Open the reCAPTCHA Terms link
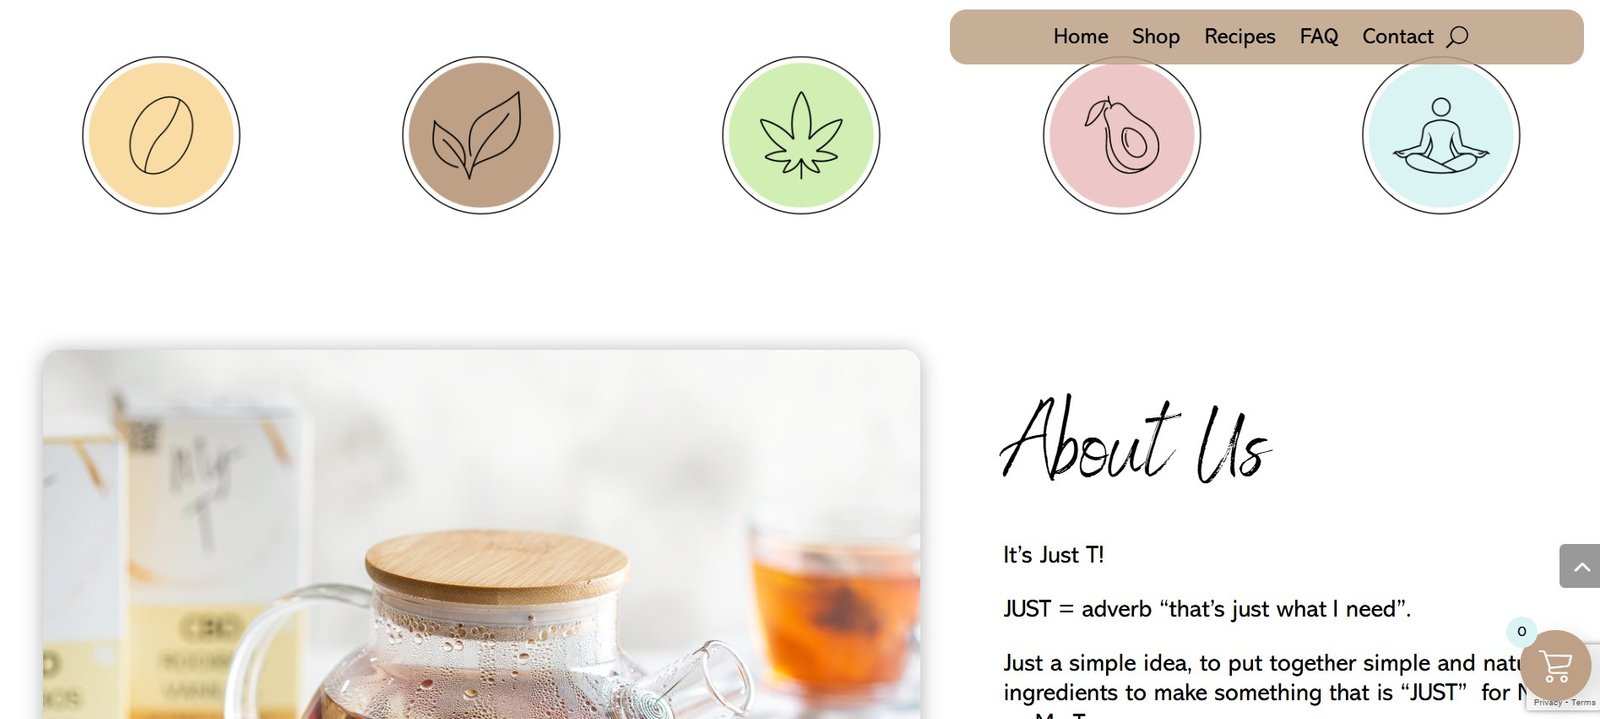 pyautogui.click(x=1583, y=703)
